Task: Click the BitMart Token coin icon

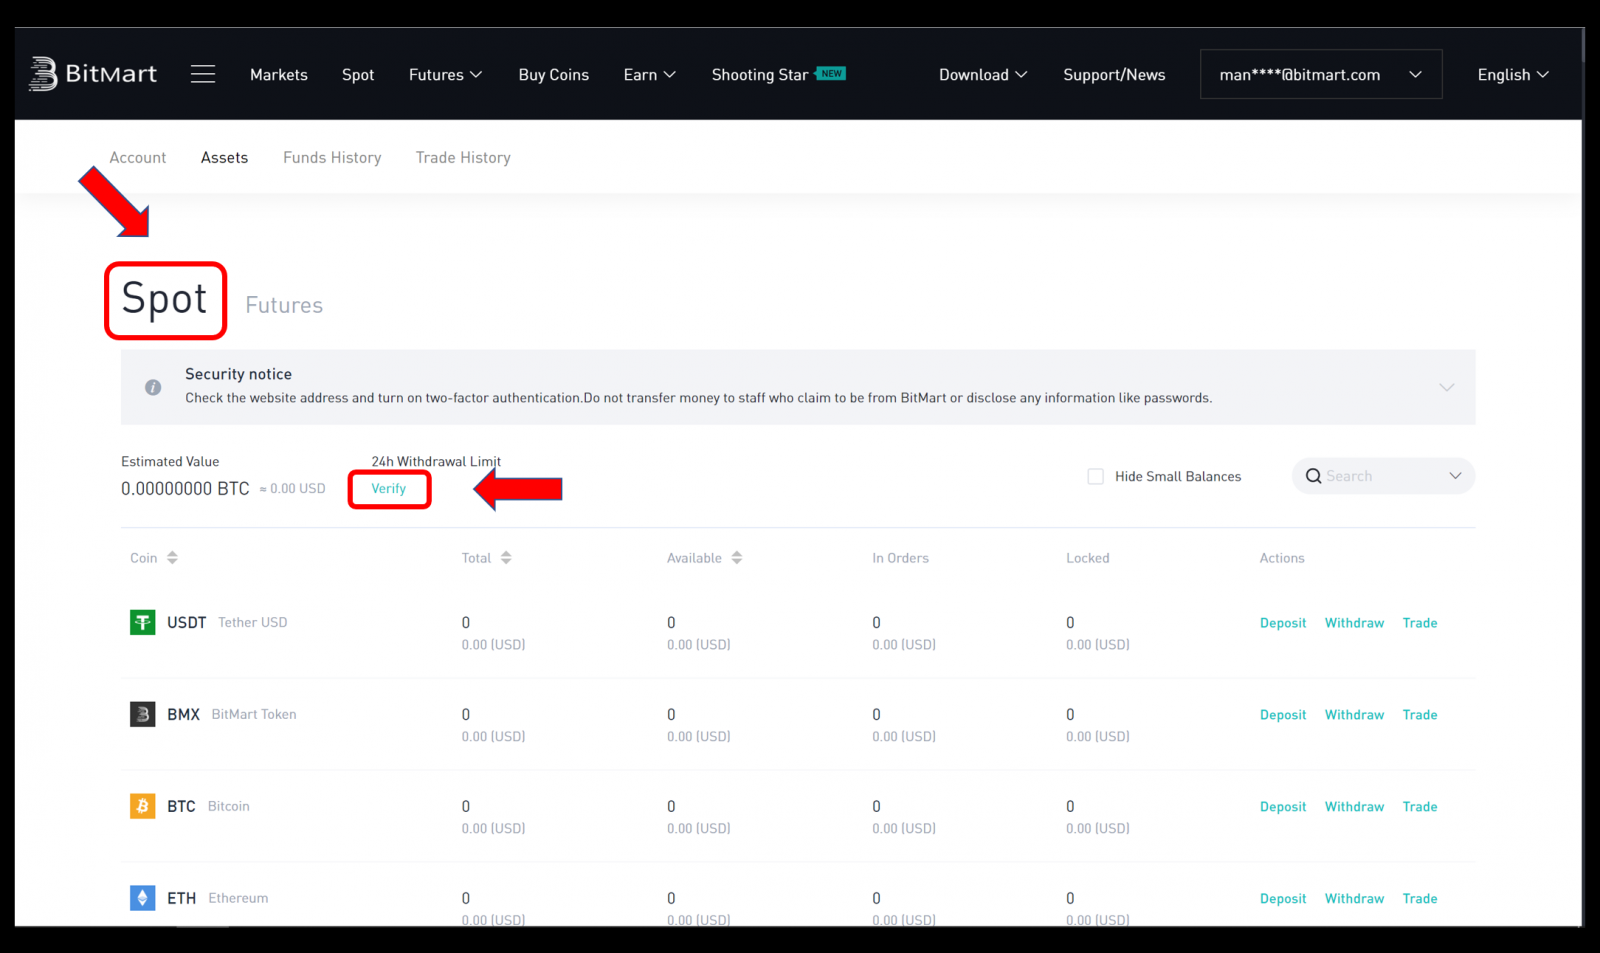Action: pyautogui.click(x=142, y=714)
